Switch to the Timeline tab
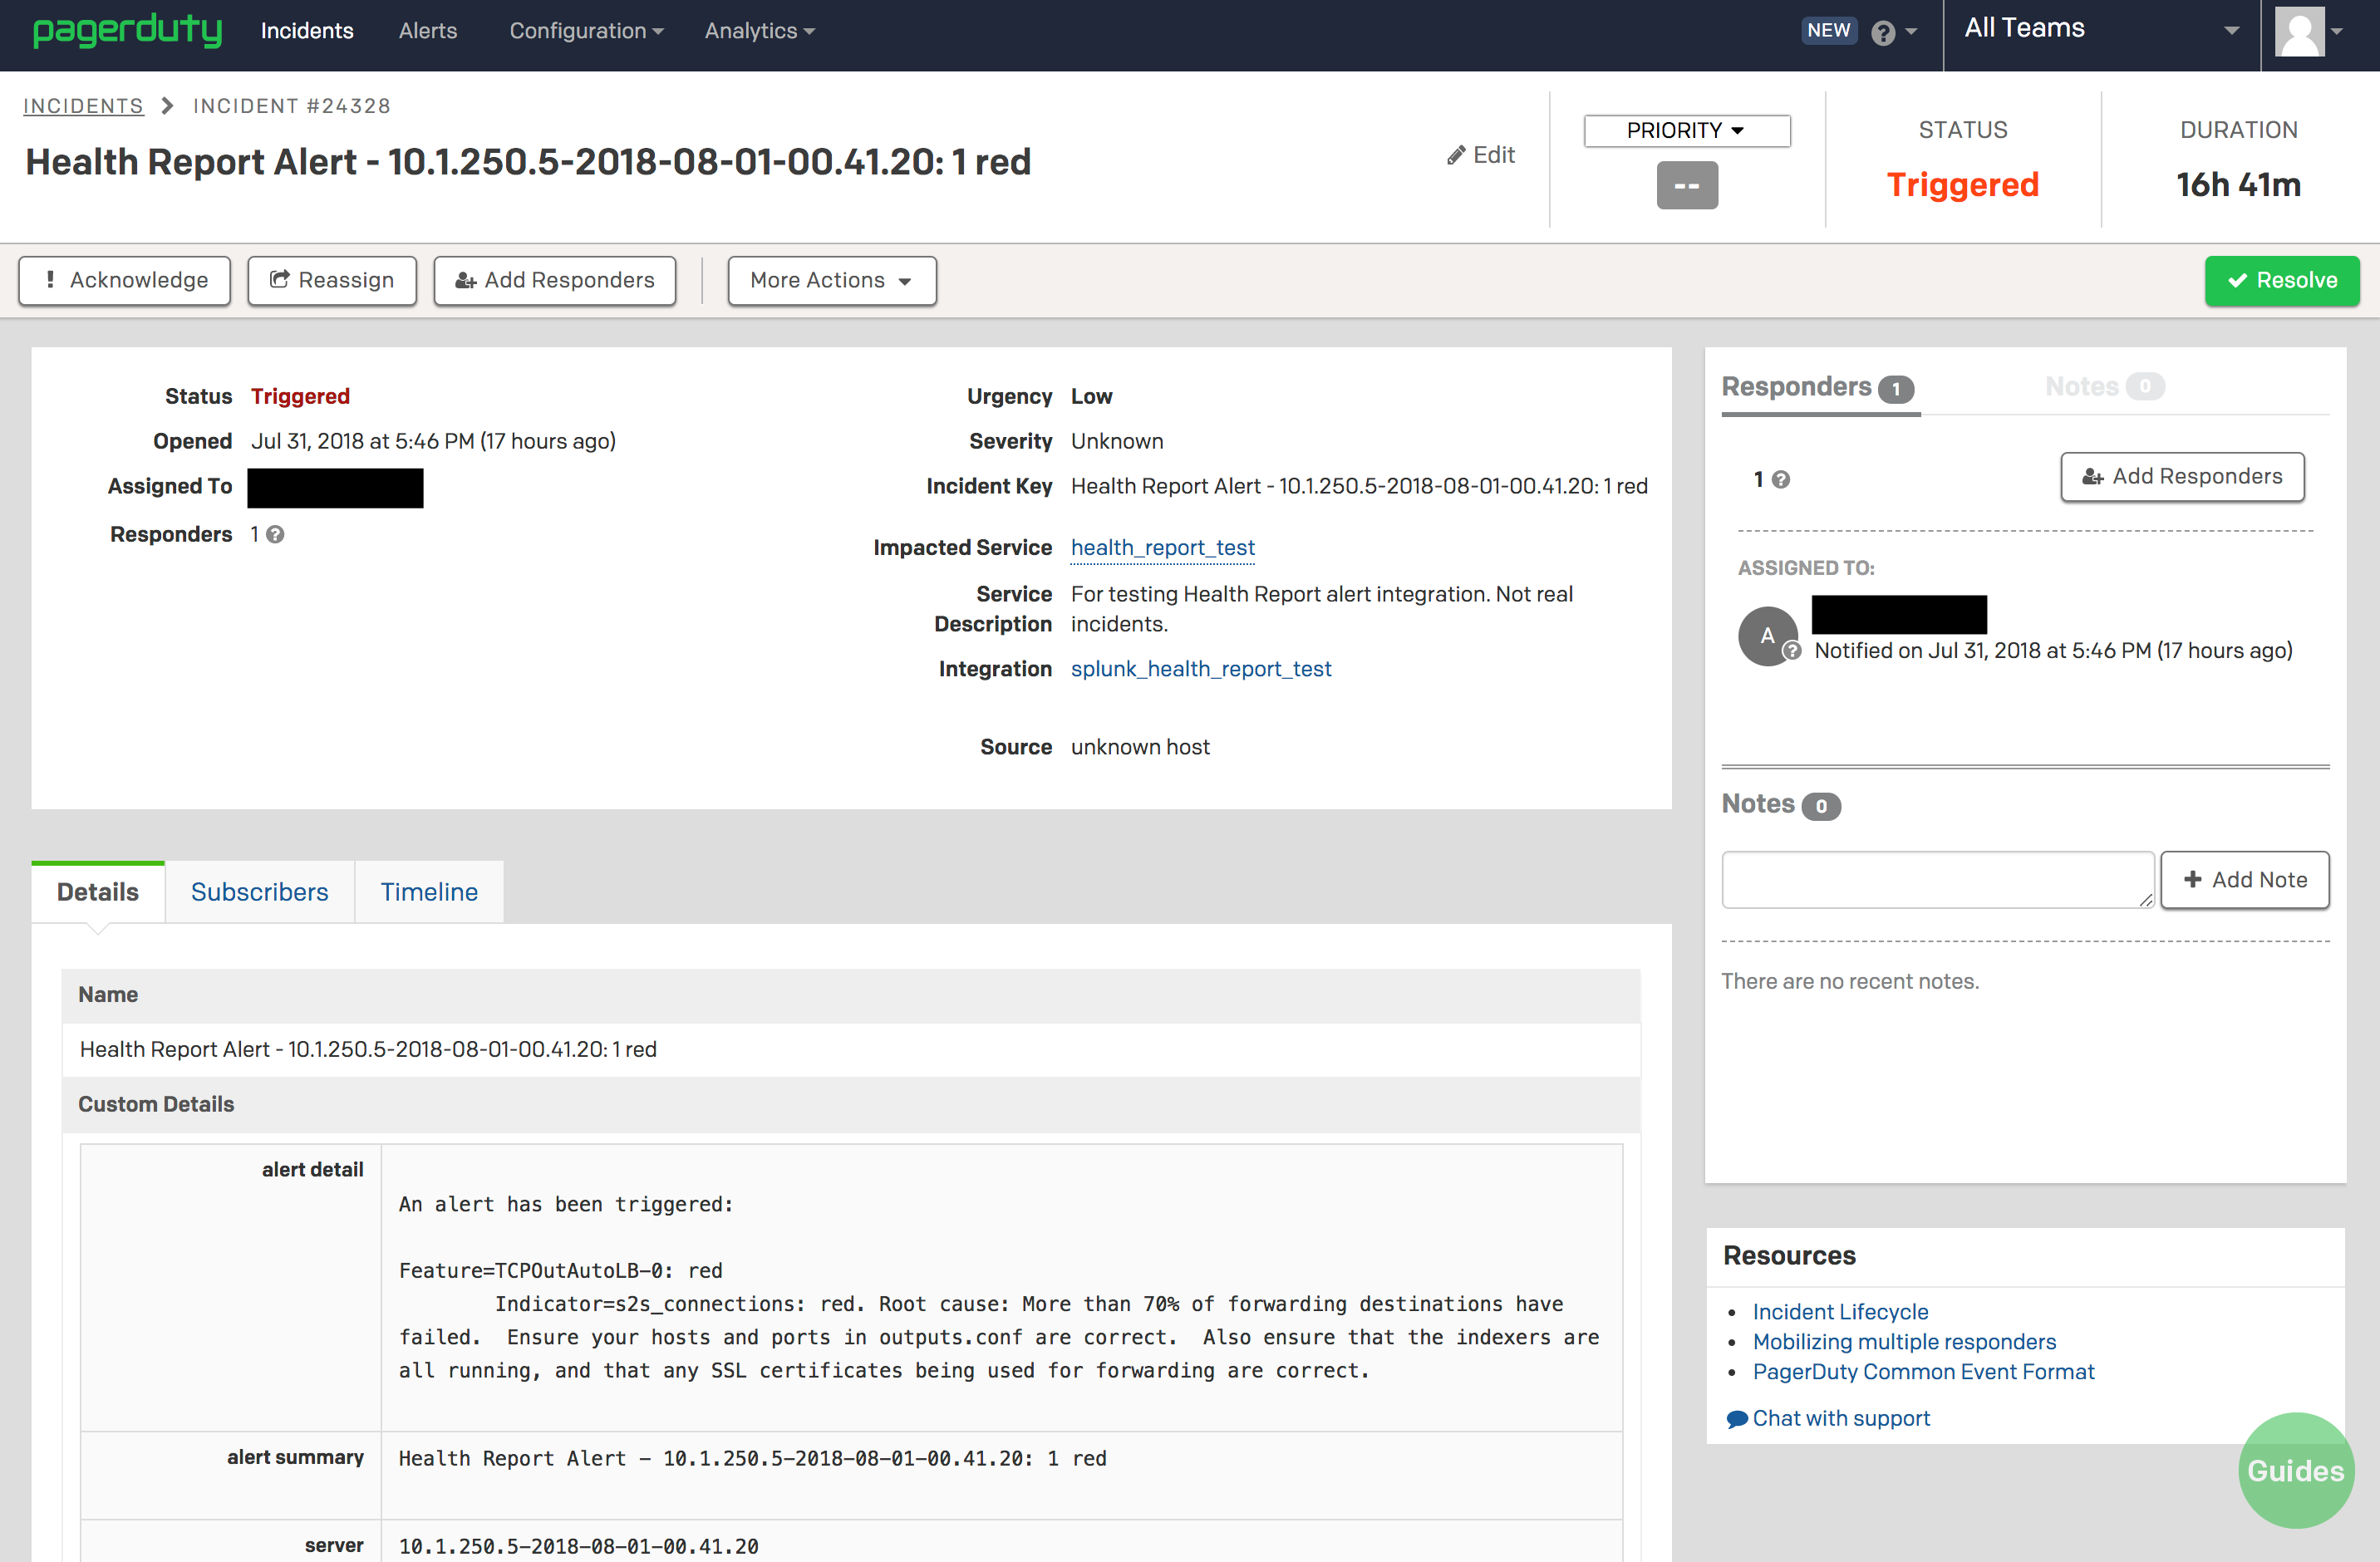 pos(428,891)
